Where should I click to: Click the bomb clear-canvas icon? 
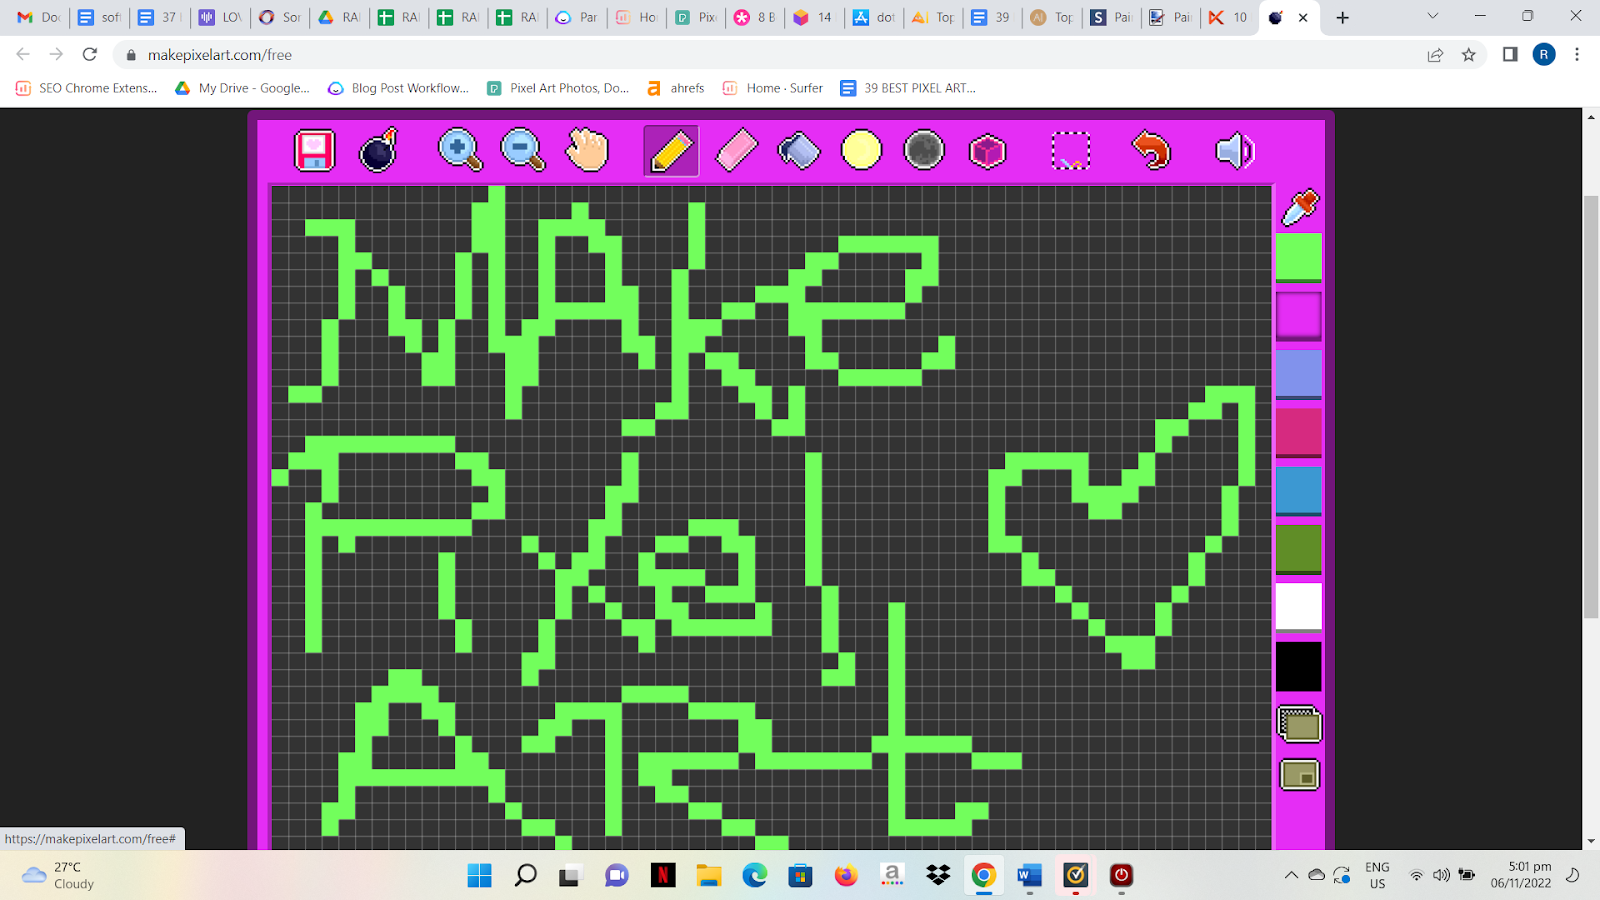379,151
